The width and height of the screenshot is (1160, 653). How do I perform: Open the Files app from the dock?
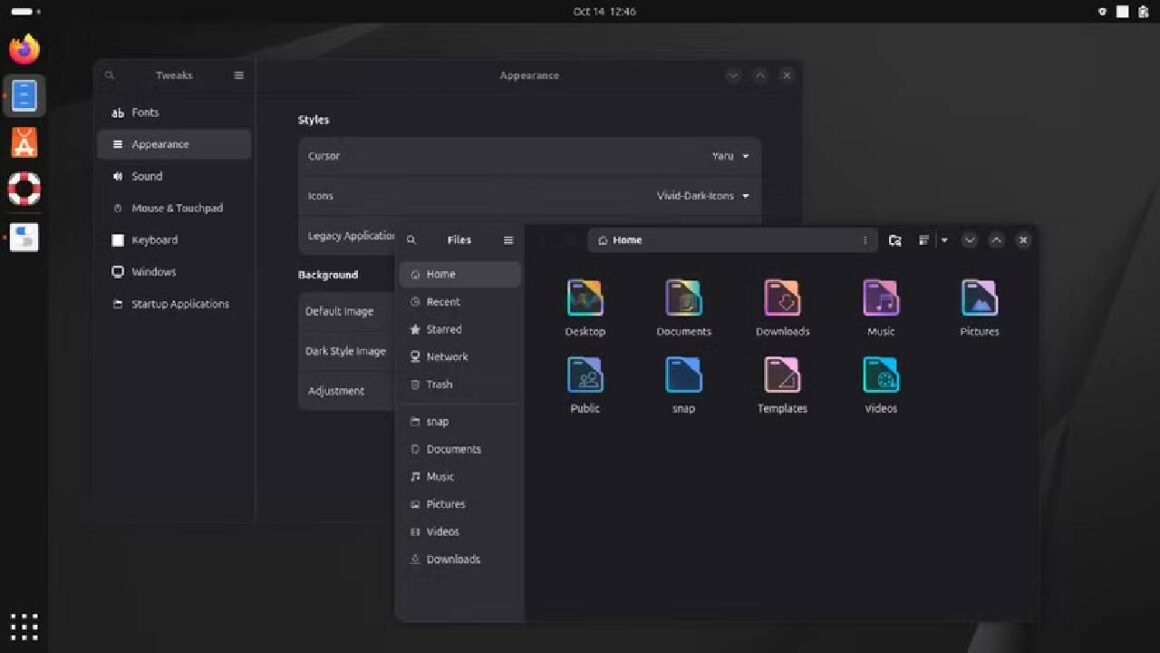pos(24,96)
